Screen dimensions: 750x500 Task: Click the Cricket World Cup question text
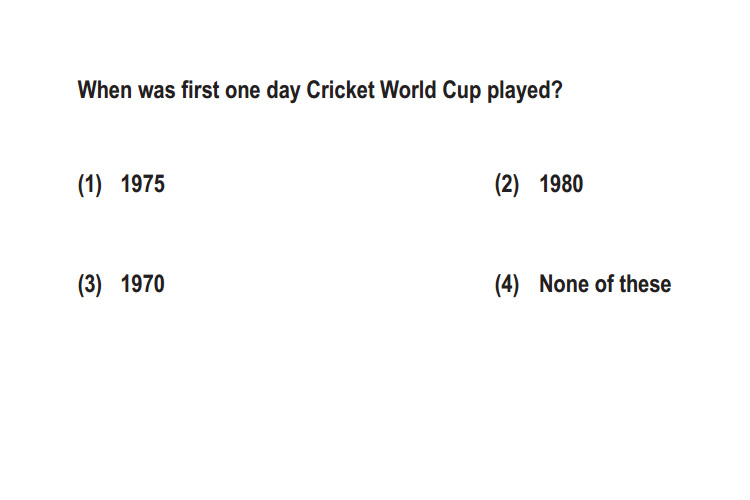320,90
